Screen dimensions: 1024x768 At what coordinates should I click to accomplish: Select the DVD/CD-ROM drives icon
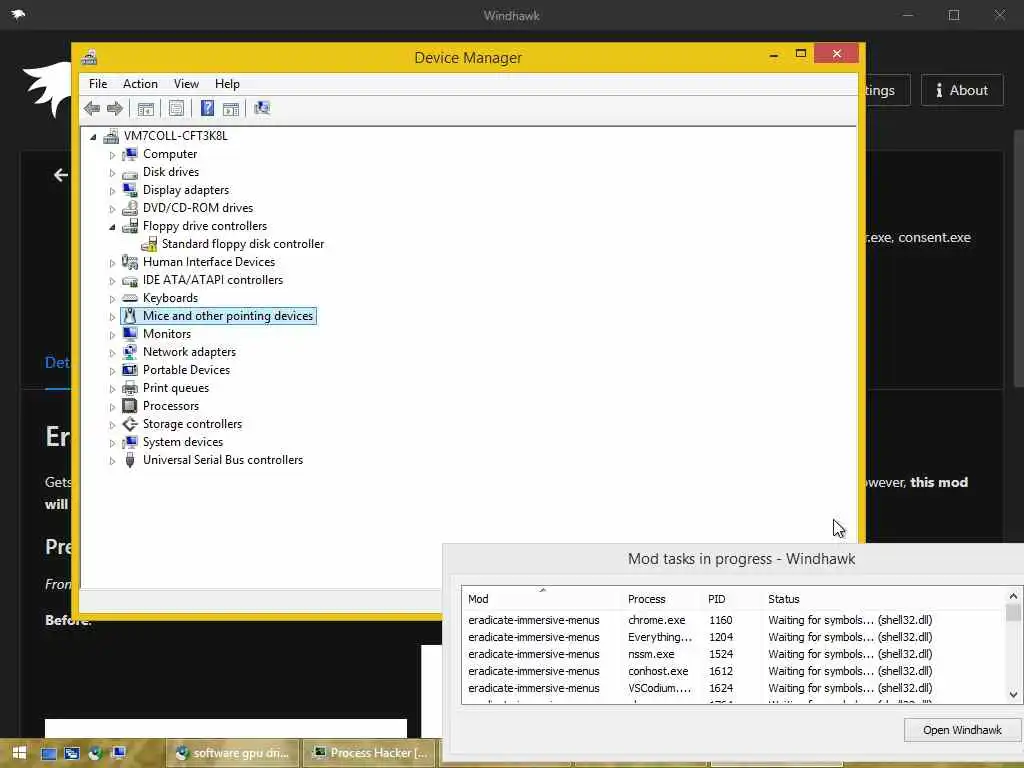(x=130, y=208)
